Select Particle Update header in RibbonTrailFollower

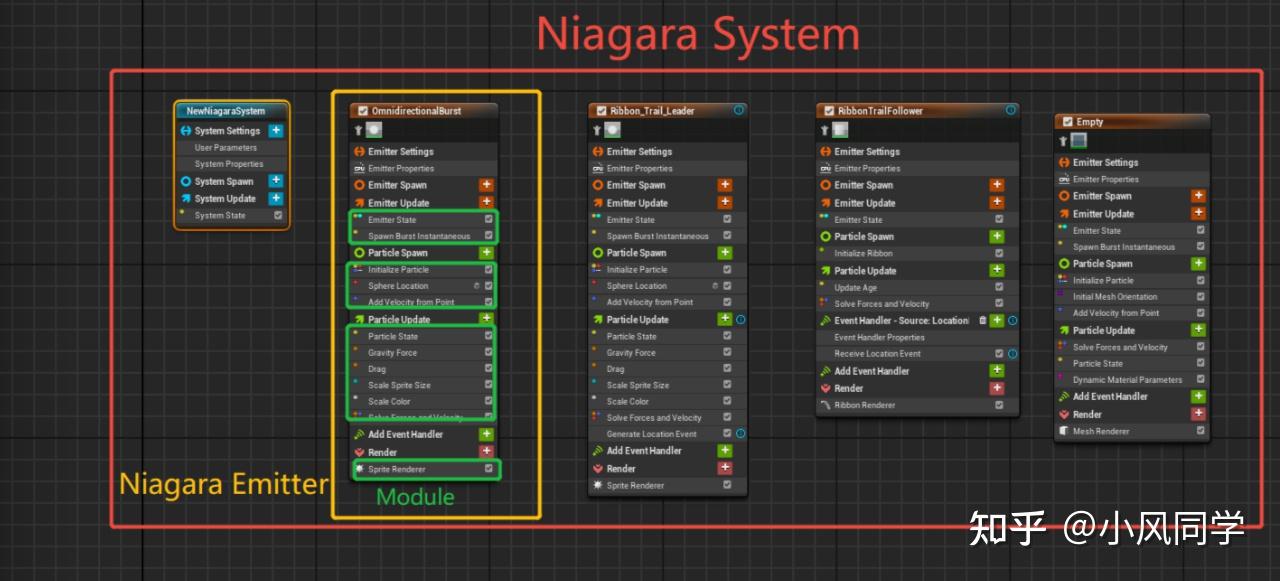tap(866, 271)
